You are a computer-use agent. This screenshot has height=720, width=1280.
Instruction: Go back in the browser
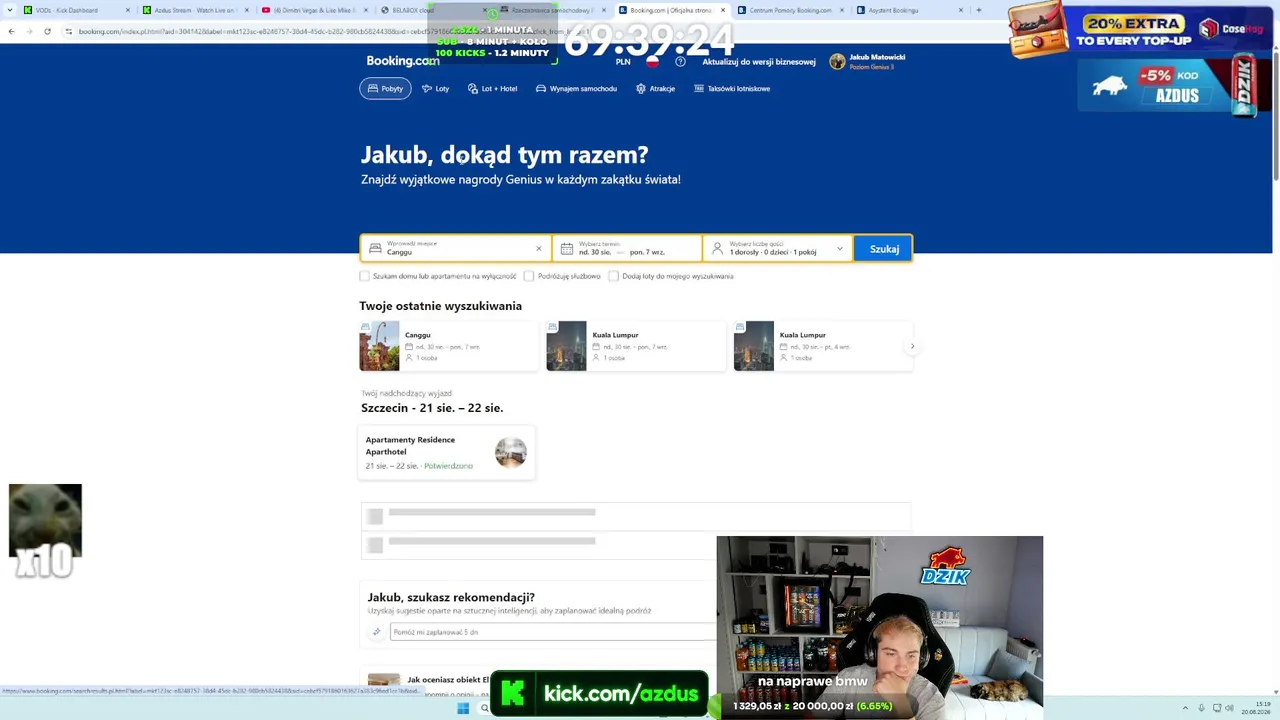pyautogui.click(x=11, y=31)
